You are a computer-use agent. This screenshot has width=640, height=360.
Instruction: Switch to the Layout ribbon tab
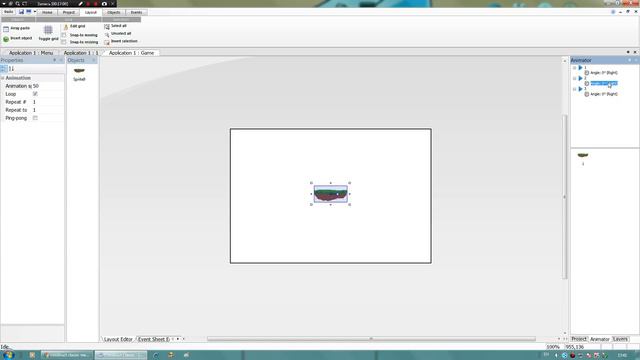(91, 12)
